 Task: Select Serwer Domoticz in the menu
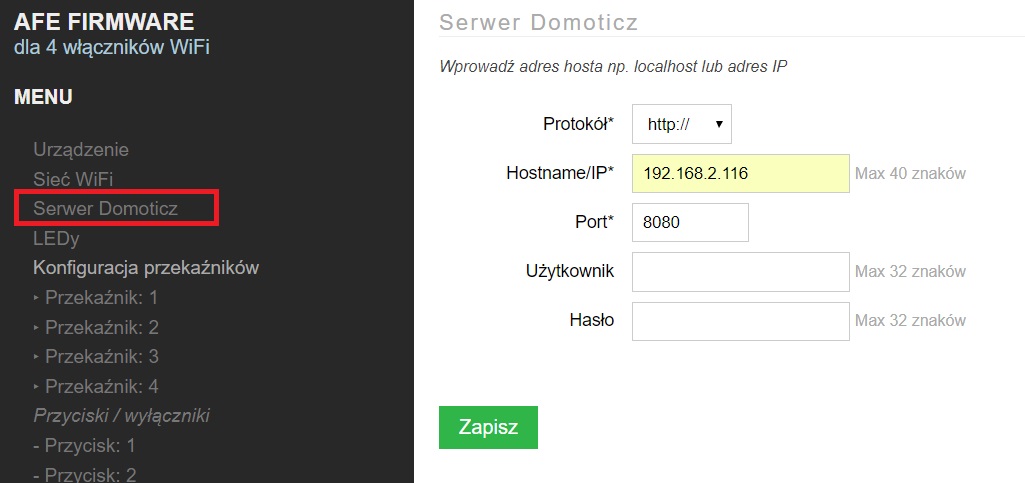pos(106,209)
